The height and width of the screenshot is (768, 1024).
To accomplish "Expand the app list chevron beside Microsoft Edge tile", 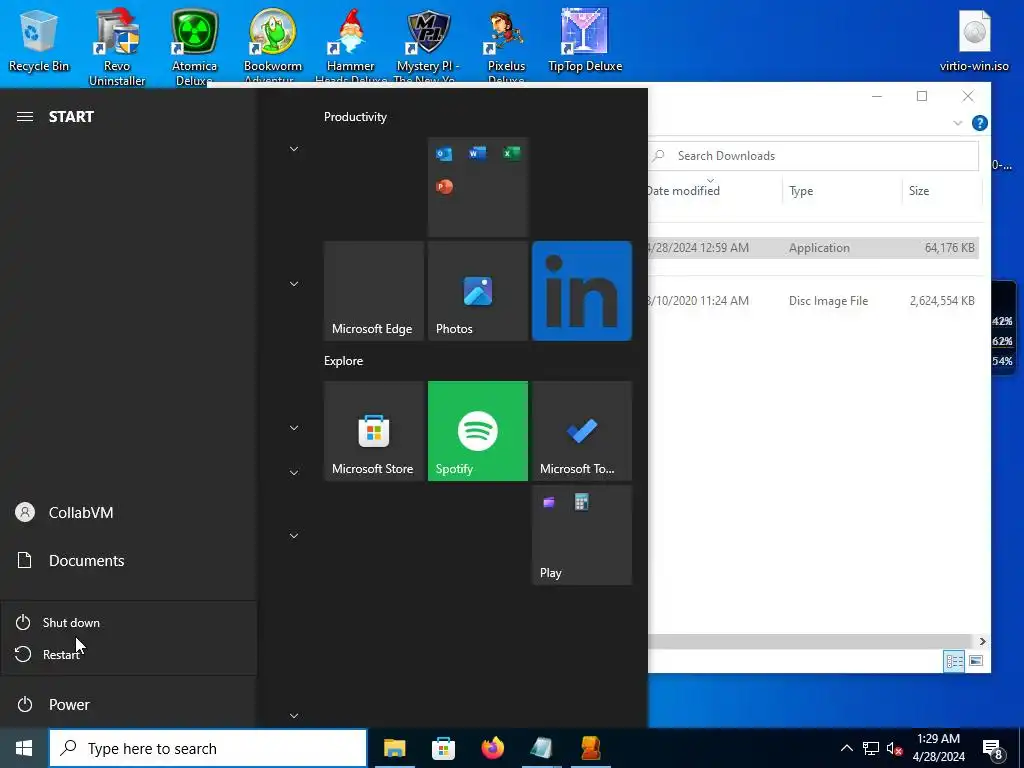I will tap(294, 283).
